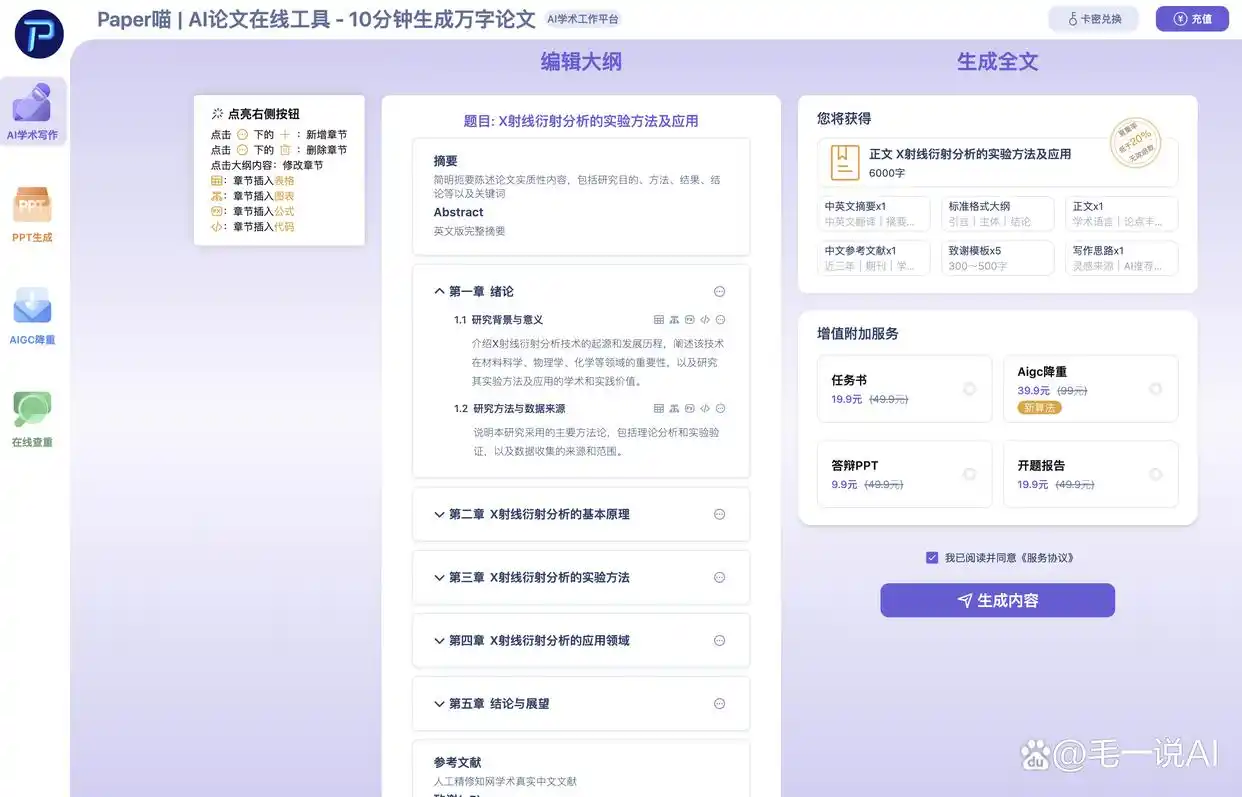1242x797 pixels.
Task: Select the Aigc降重 add-on service
Action: [x=1090, y=388]
